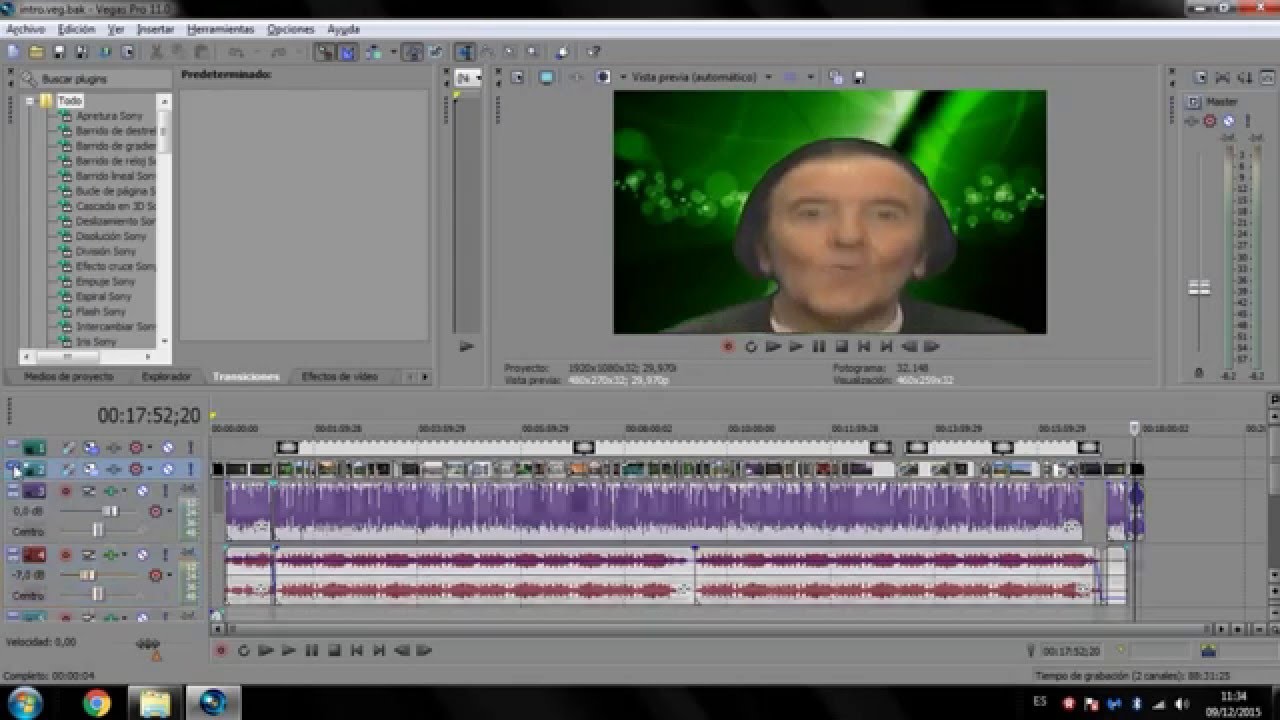Create a new project from the toolbar
This screenshot has height=720, width=1280.
(12, 51)
